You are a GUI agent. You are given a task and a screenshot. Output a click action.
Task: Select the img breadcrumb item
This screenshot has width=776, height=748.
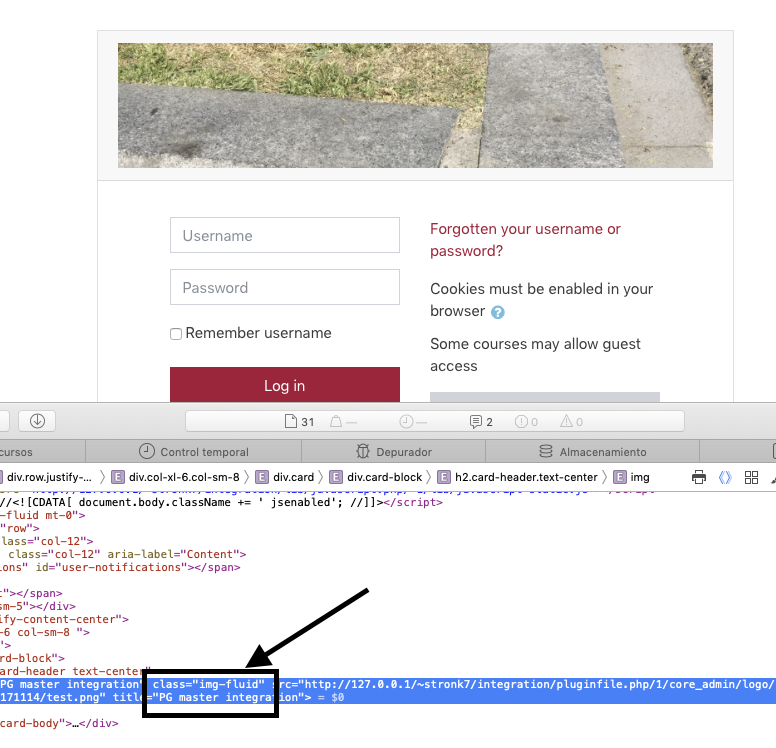coord(631,477)
